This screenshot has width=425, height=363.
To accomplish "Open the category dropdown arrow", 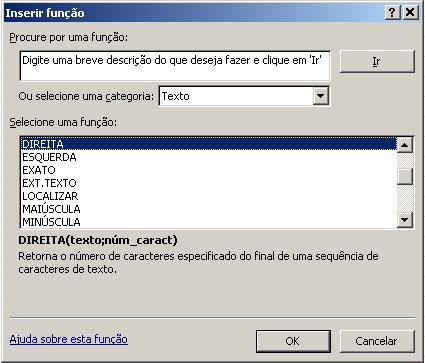I will 321,96.
